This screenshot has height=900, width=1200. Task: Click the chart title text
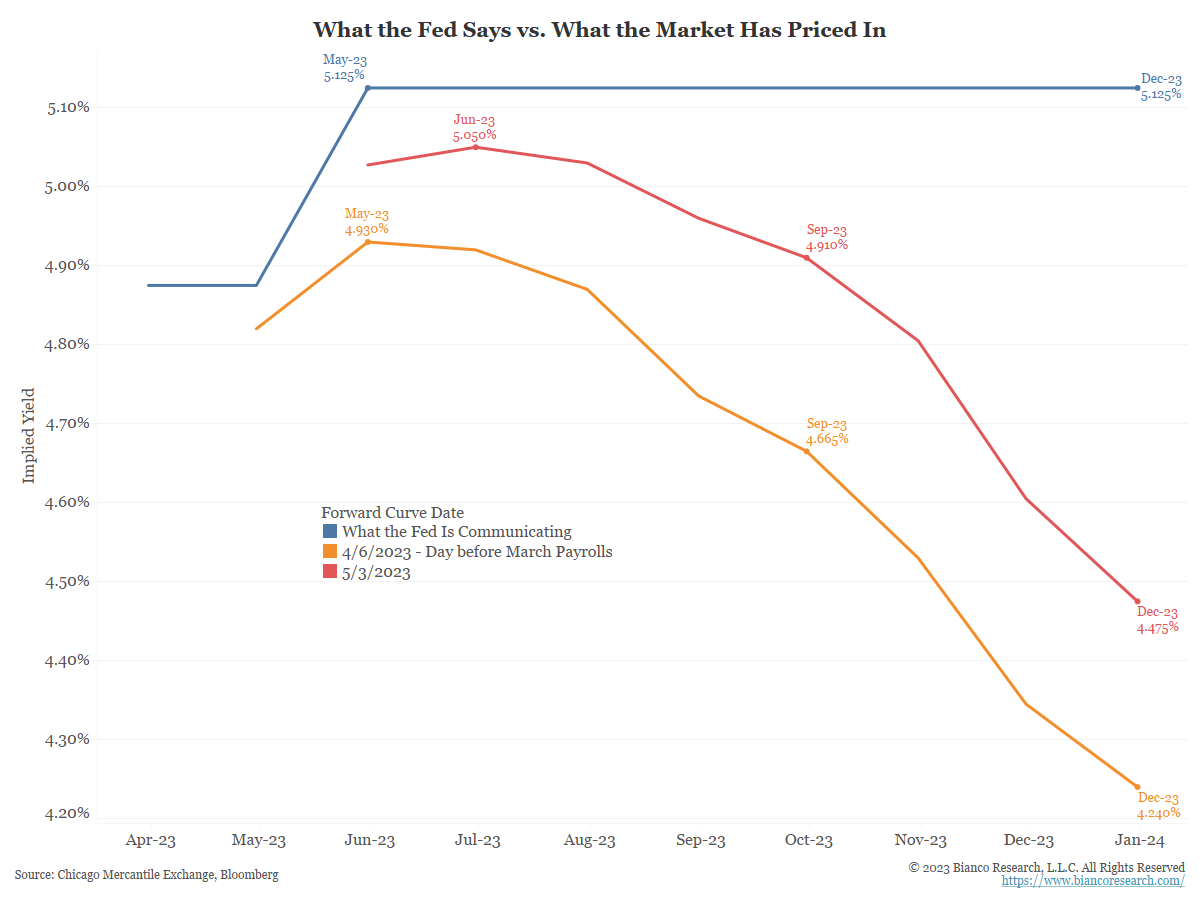click(x=599, y=30)
